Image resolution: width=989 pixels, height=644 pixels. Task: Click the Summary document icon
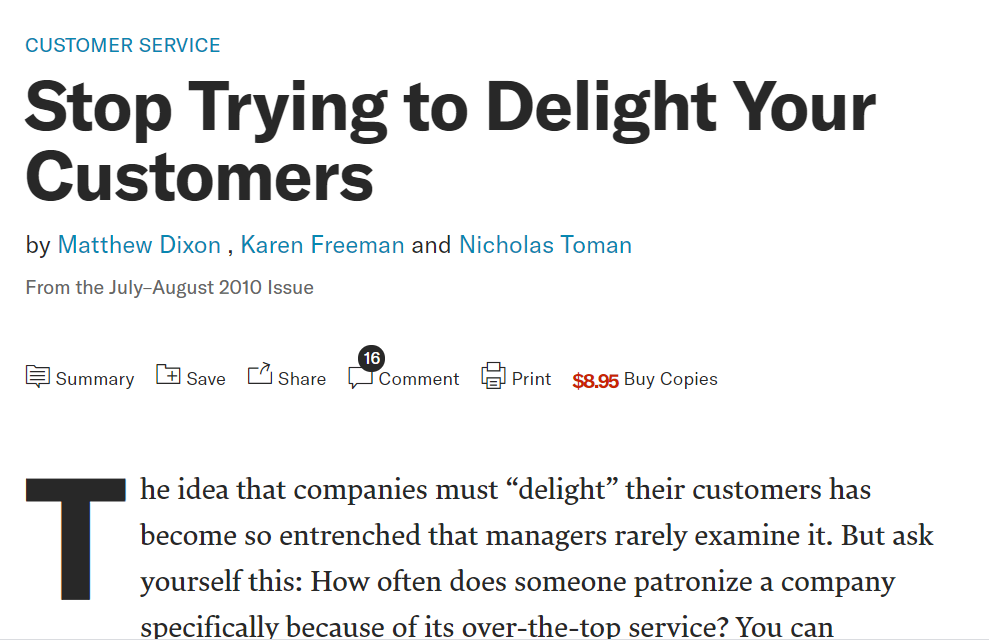(37, 377)
